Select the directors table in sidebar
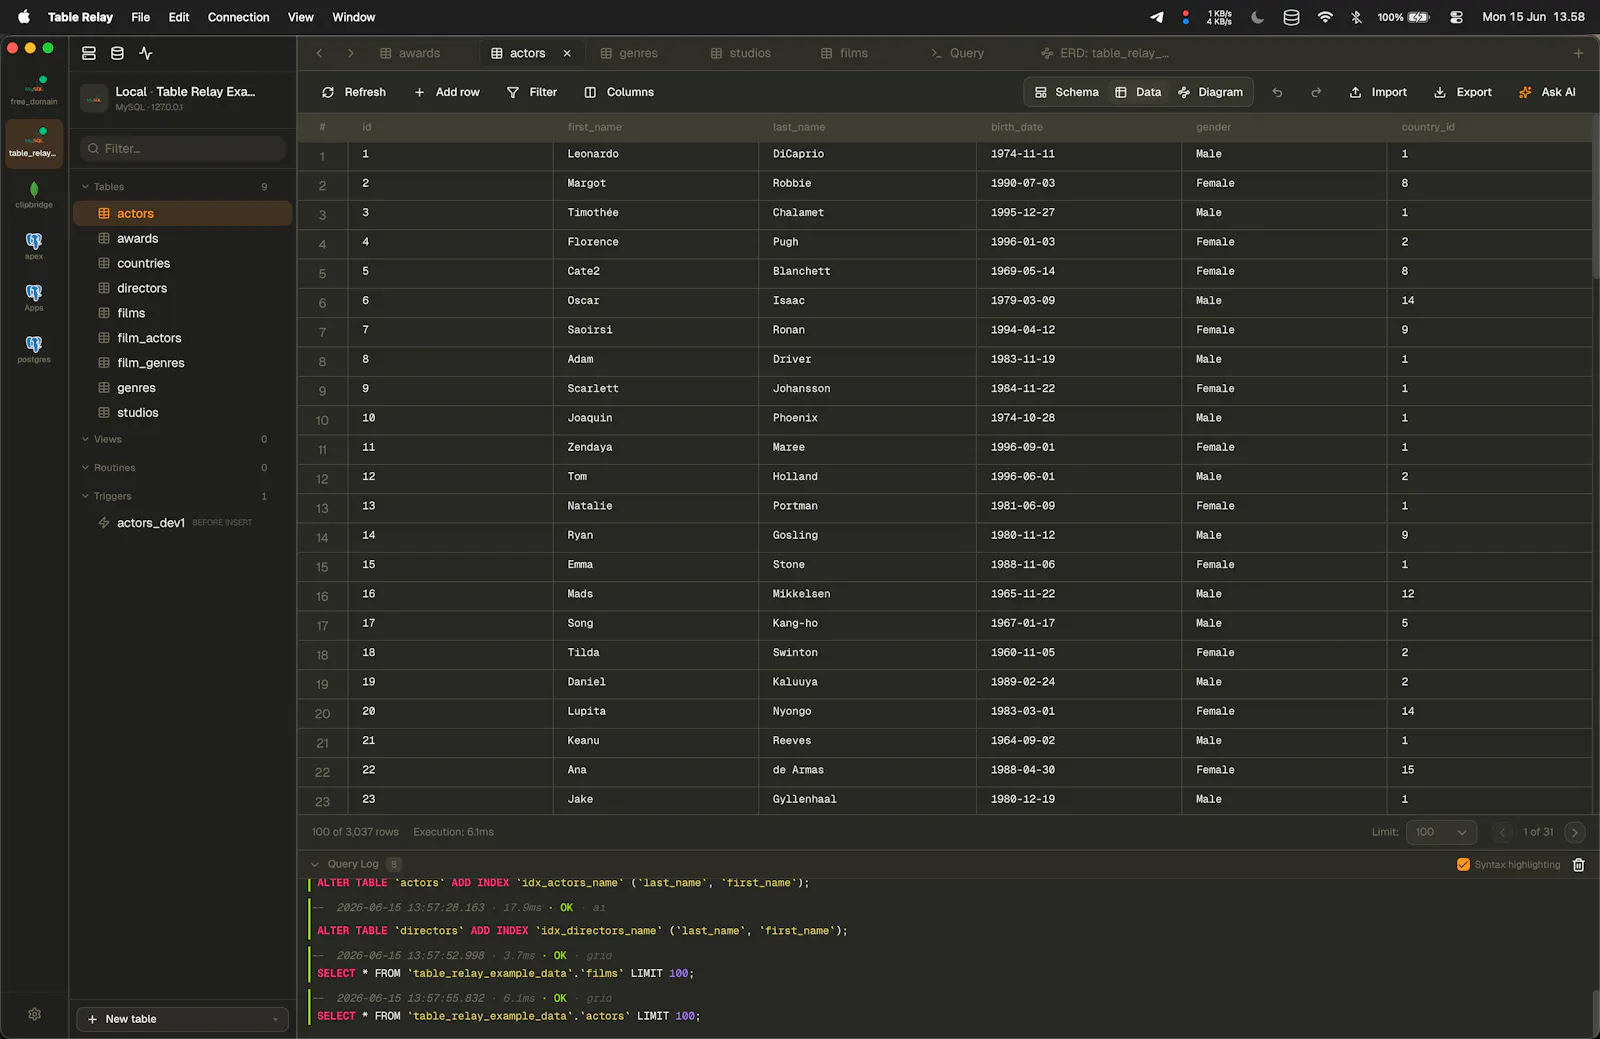This screenshot has height=1039, width=1600. pyautogui.click(x=183, y=288)
